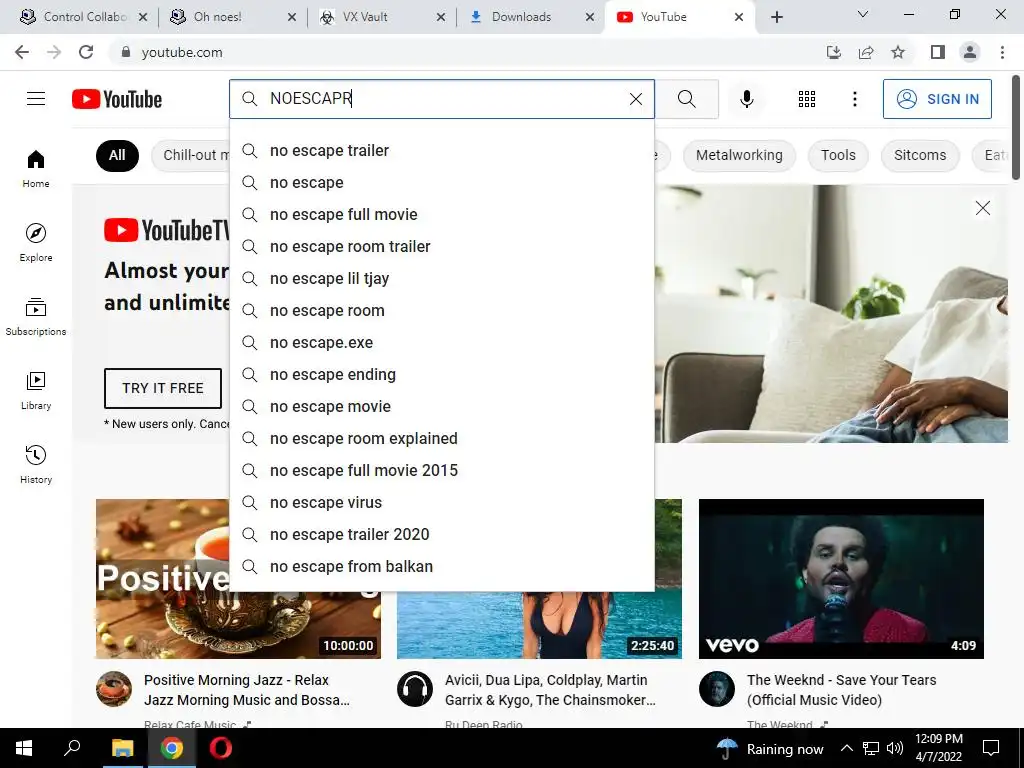The image size is (1024, 768).
Task: Select the Metalworking filter chip
Action: point(739,155)
